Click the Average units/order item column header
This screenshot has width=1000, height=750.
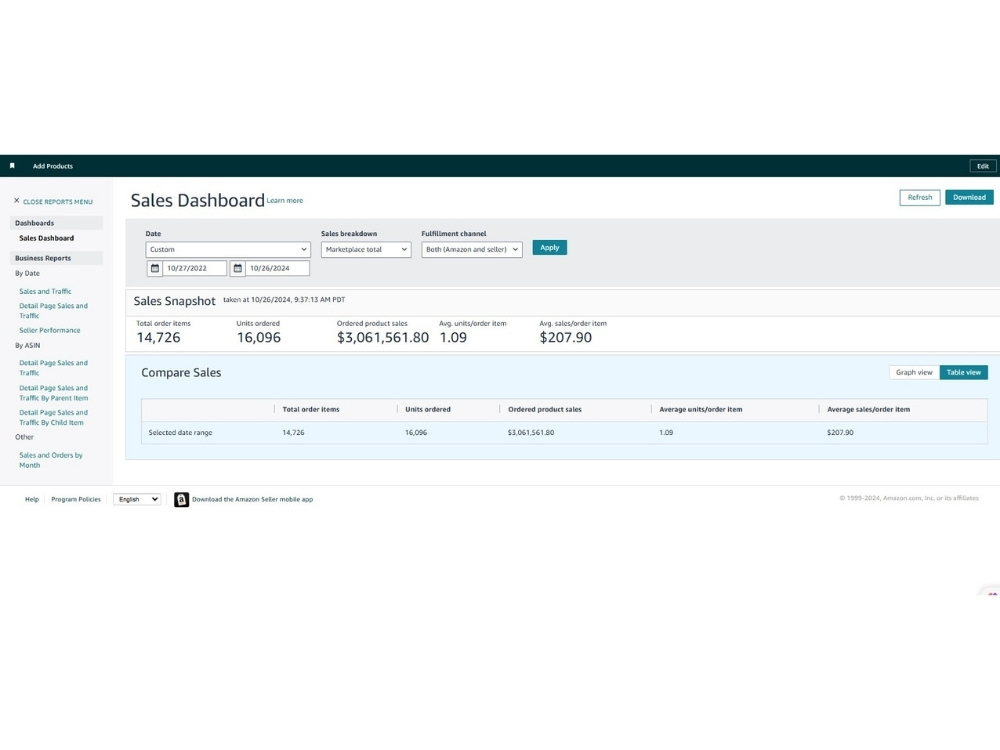coord(701,409)
